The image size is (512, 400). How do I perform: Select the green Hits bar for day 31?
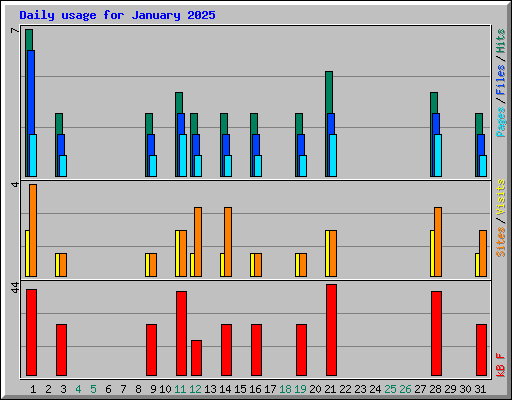[479, 124]
